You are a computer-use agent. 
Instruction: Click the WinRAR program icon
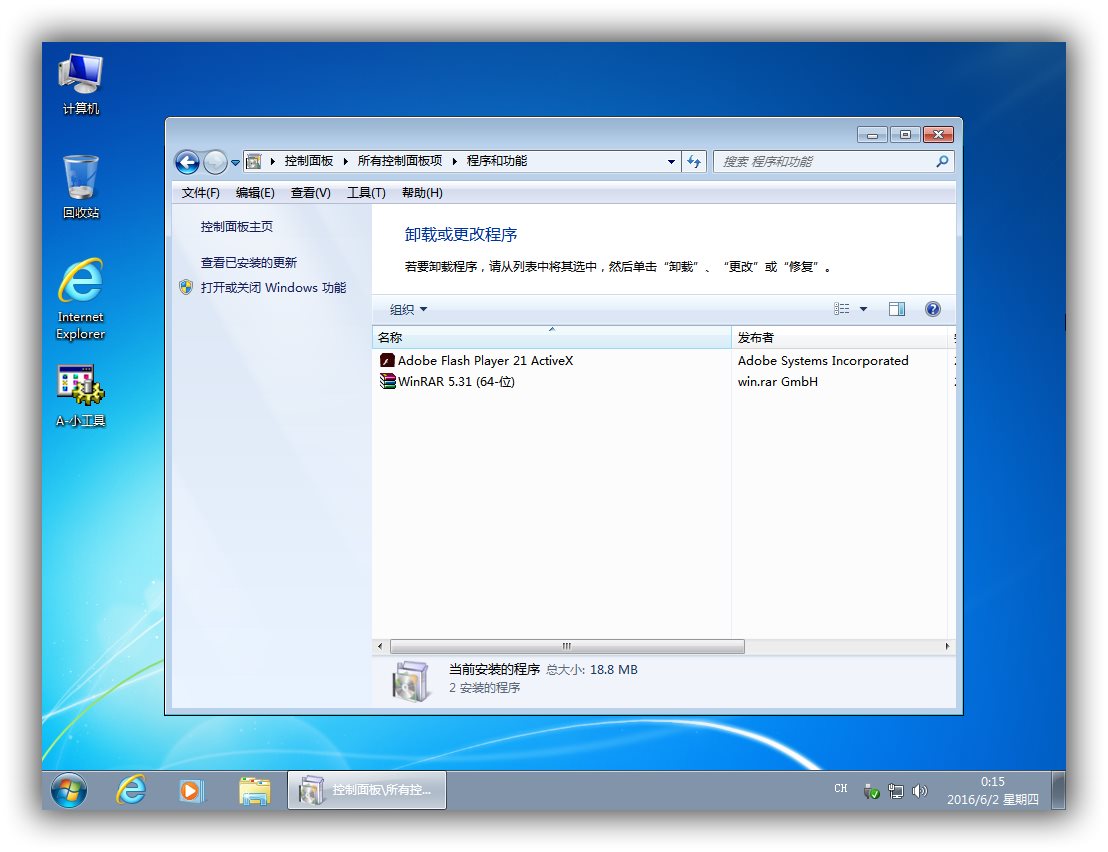387,381
